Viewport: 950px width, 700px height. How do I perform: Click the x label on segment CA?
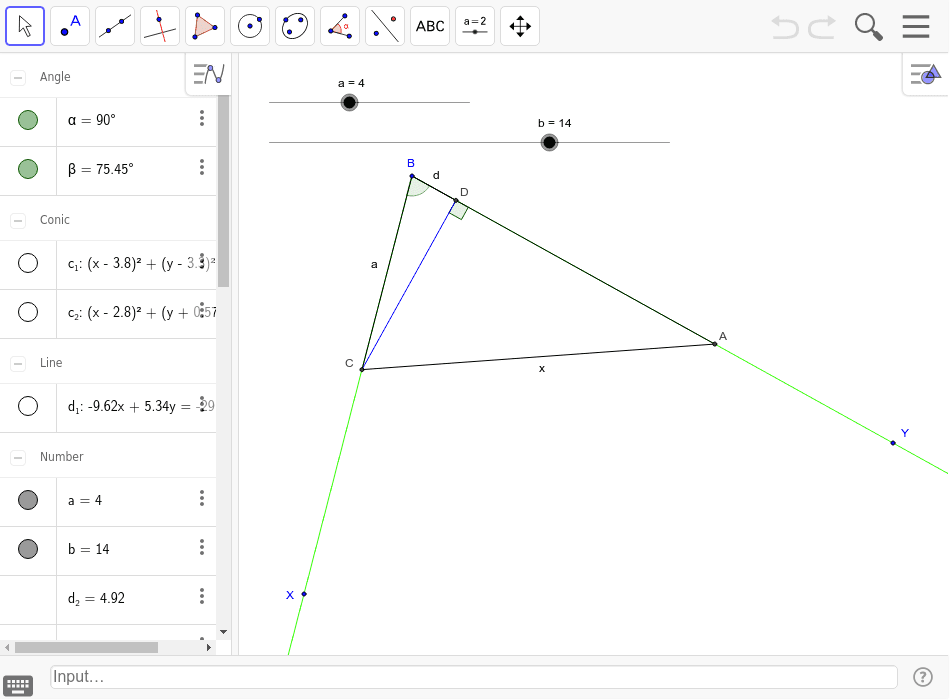tap(542, 368)
